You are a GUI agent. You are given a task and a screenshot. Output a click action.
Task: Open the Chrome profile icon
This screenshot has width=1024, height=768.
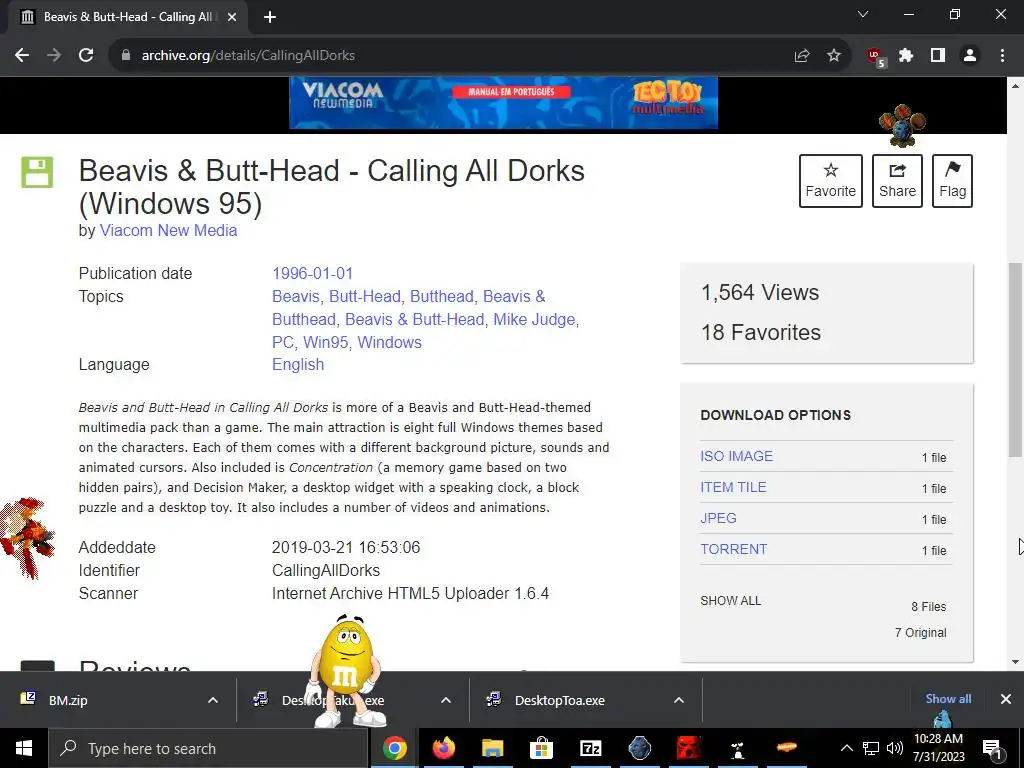point(970,56)
